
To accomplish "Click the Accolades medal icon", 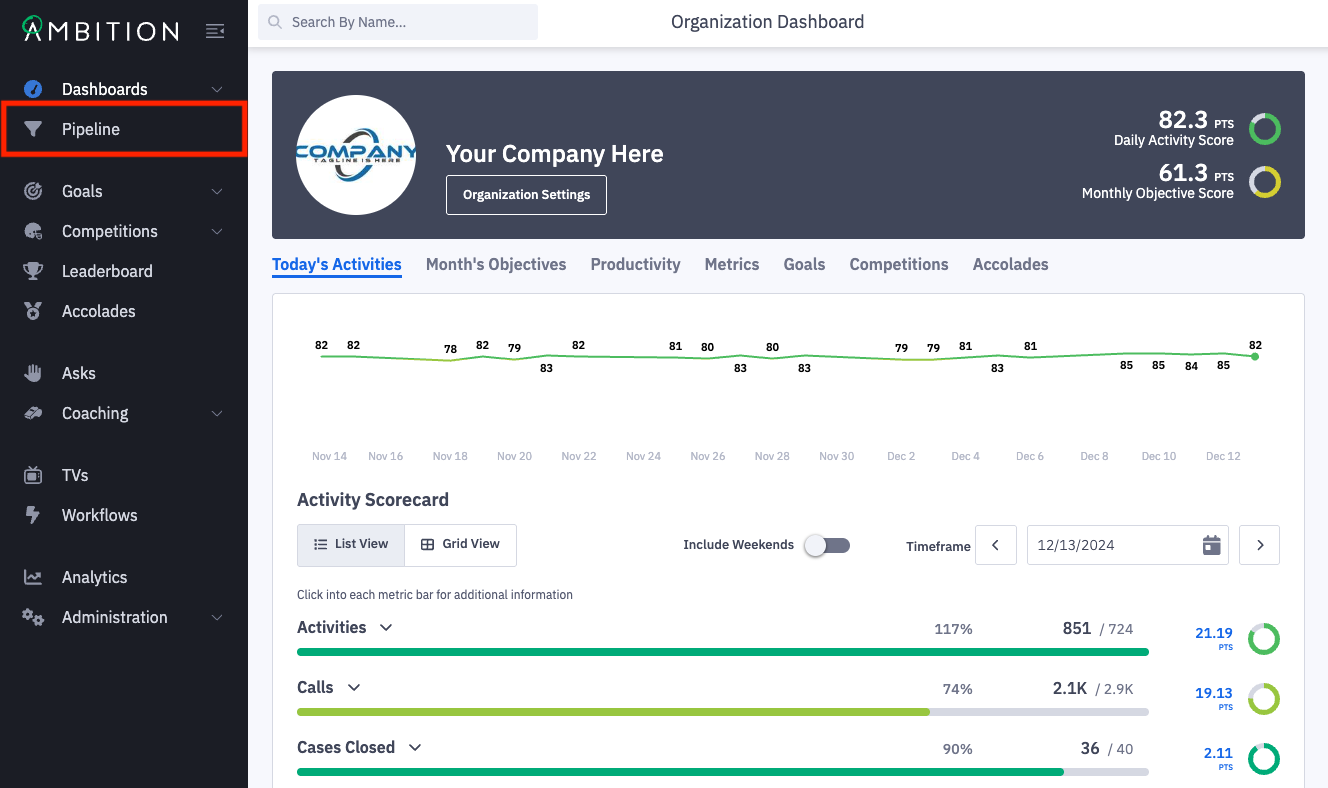I will (33, 311).
